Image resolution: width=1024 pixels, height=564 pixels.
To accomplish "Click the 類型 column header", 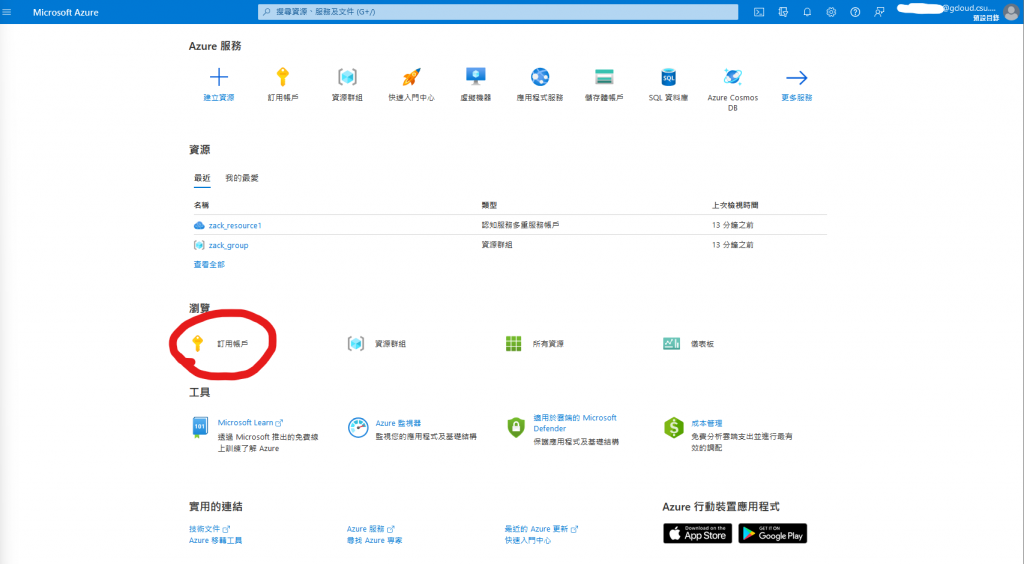I will click(x=489, y=205).
